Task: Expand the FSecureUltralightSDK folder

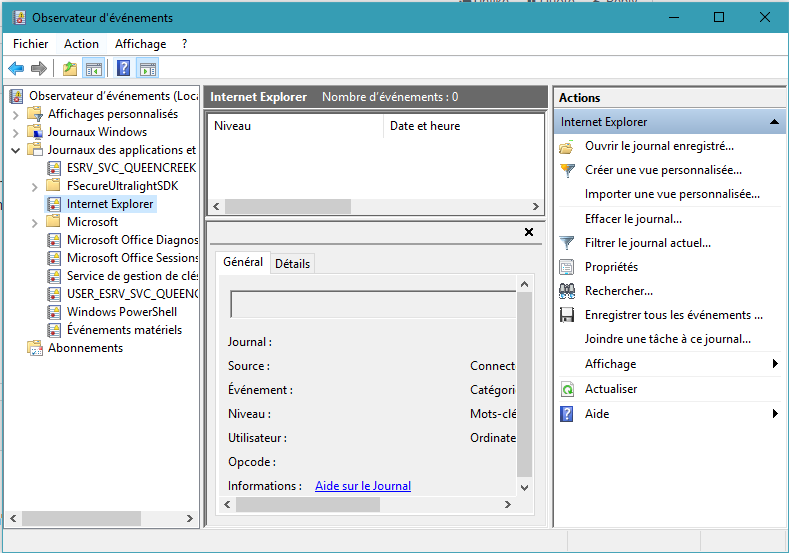Action: [x=34, y=187]
